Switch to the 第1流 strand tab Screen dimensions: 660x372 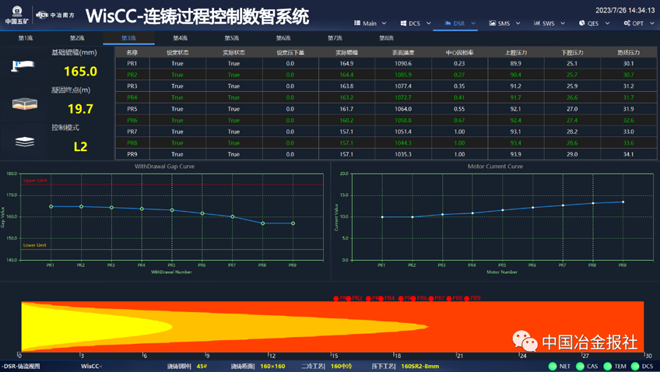(x=26, y=38)
